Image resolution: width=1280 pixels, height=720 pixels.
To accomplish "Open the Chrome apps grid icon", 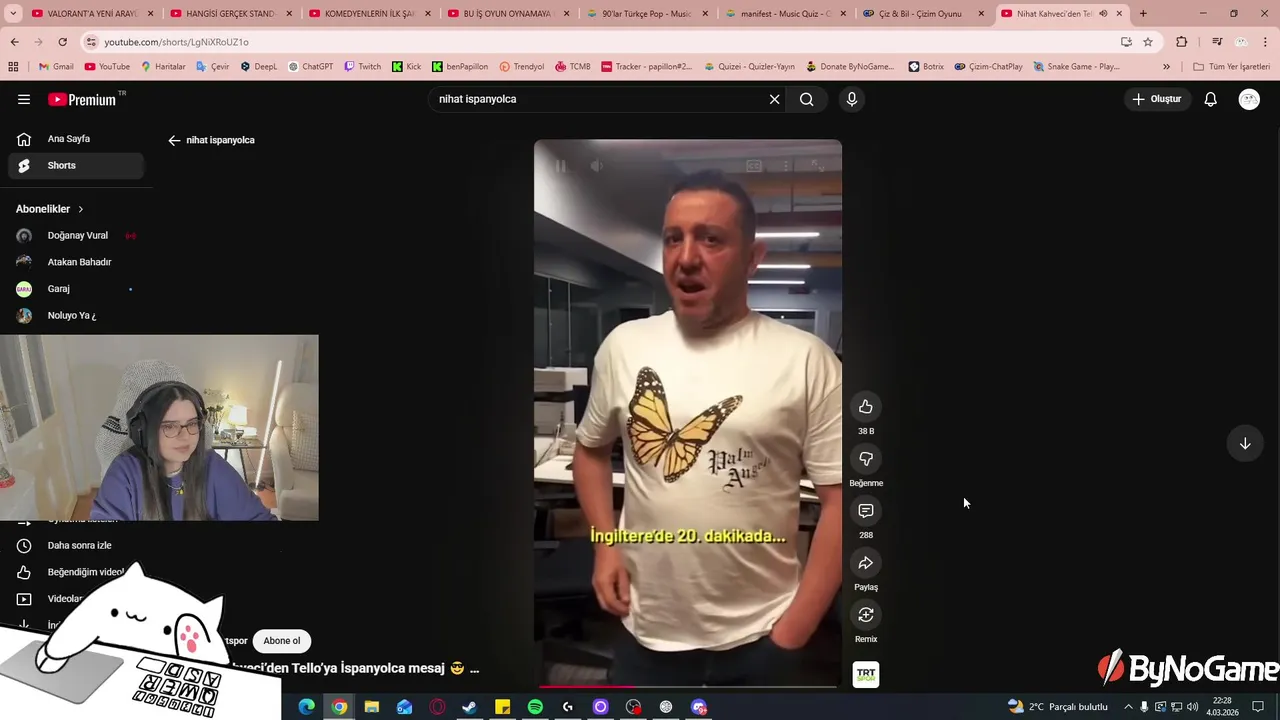I will (13, 67).
